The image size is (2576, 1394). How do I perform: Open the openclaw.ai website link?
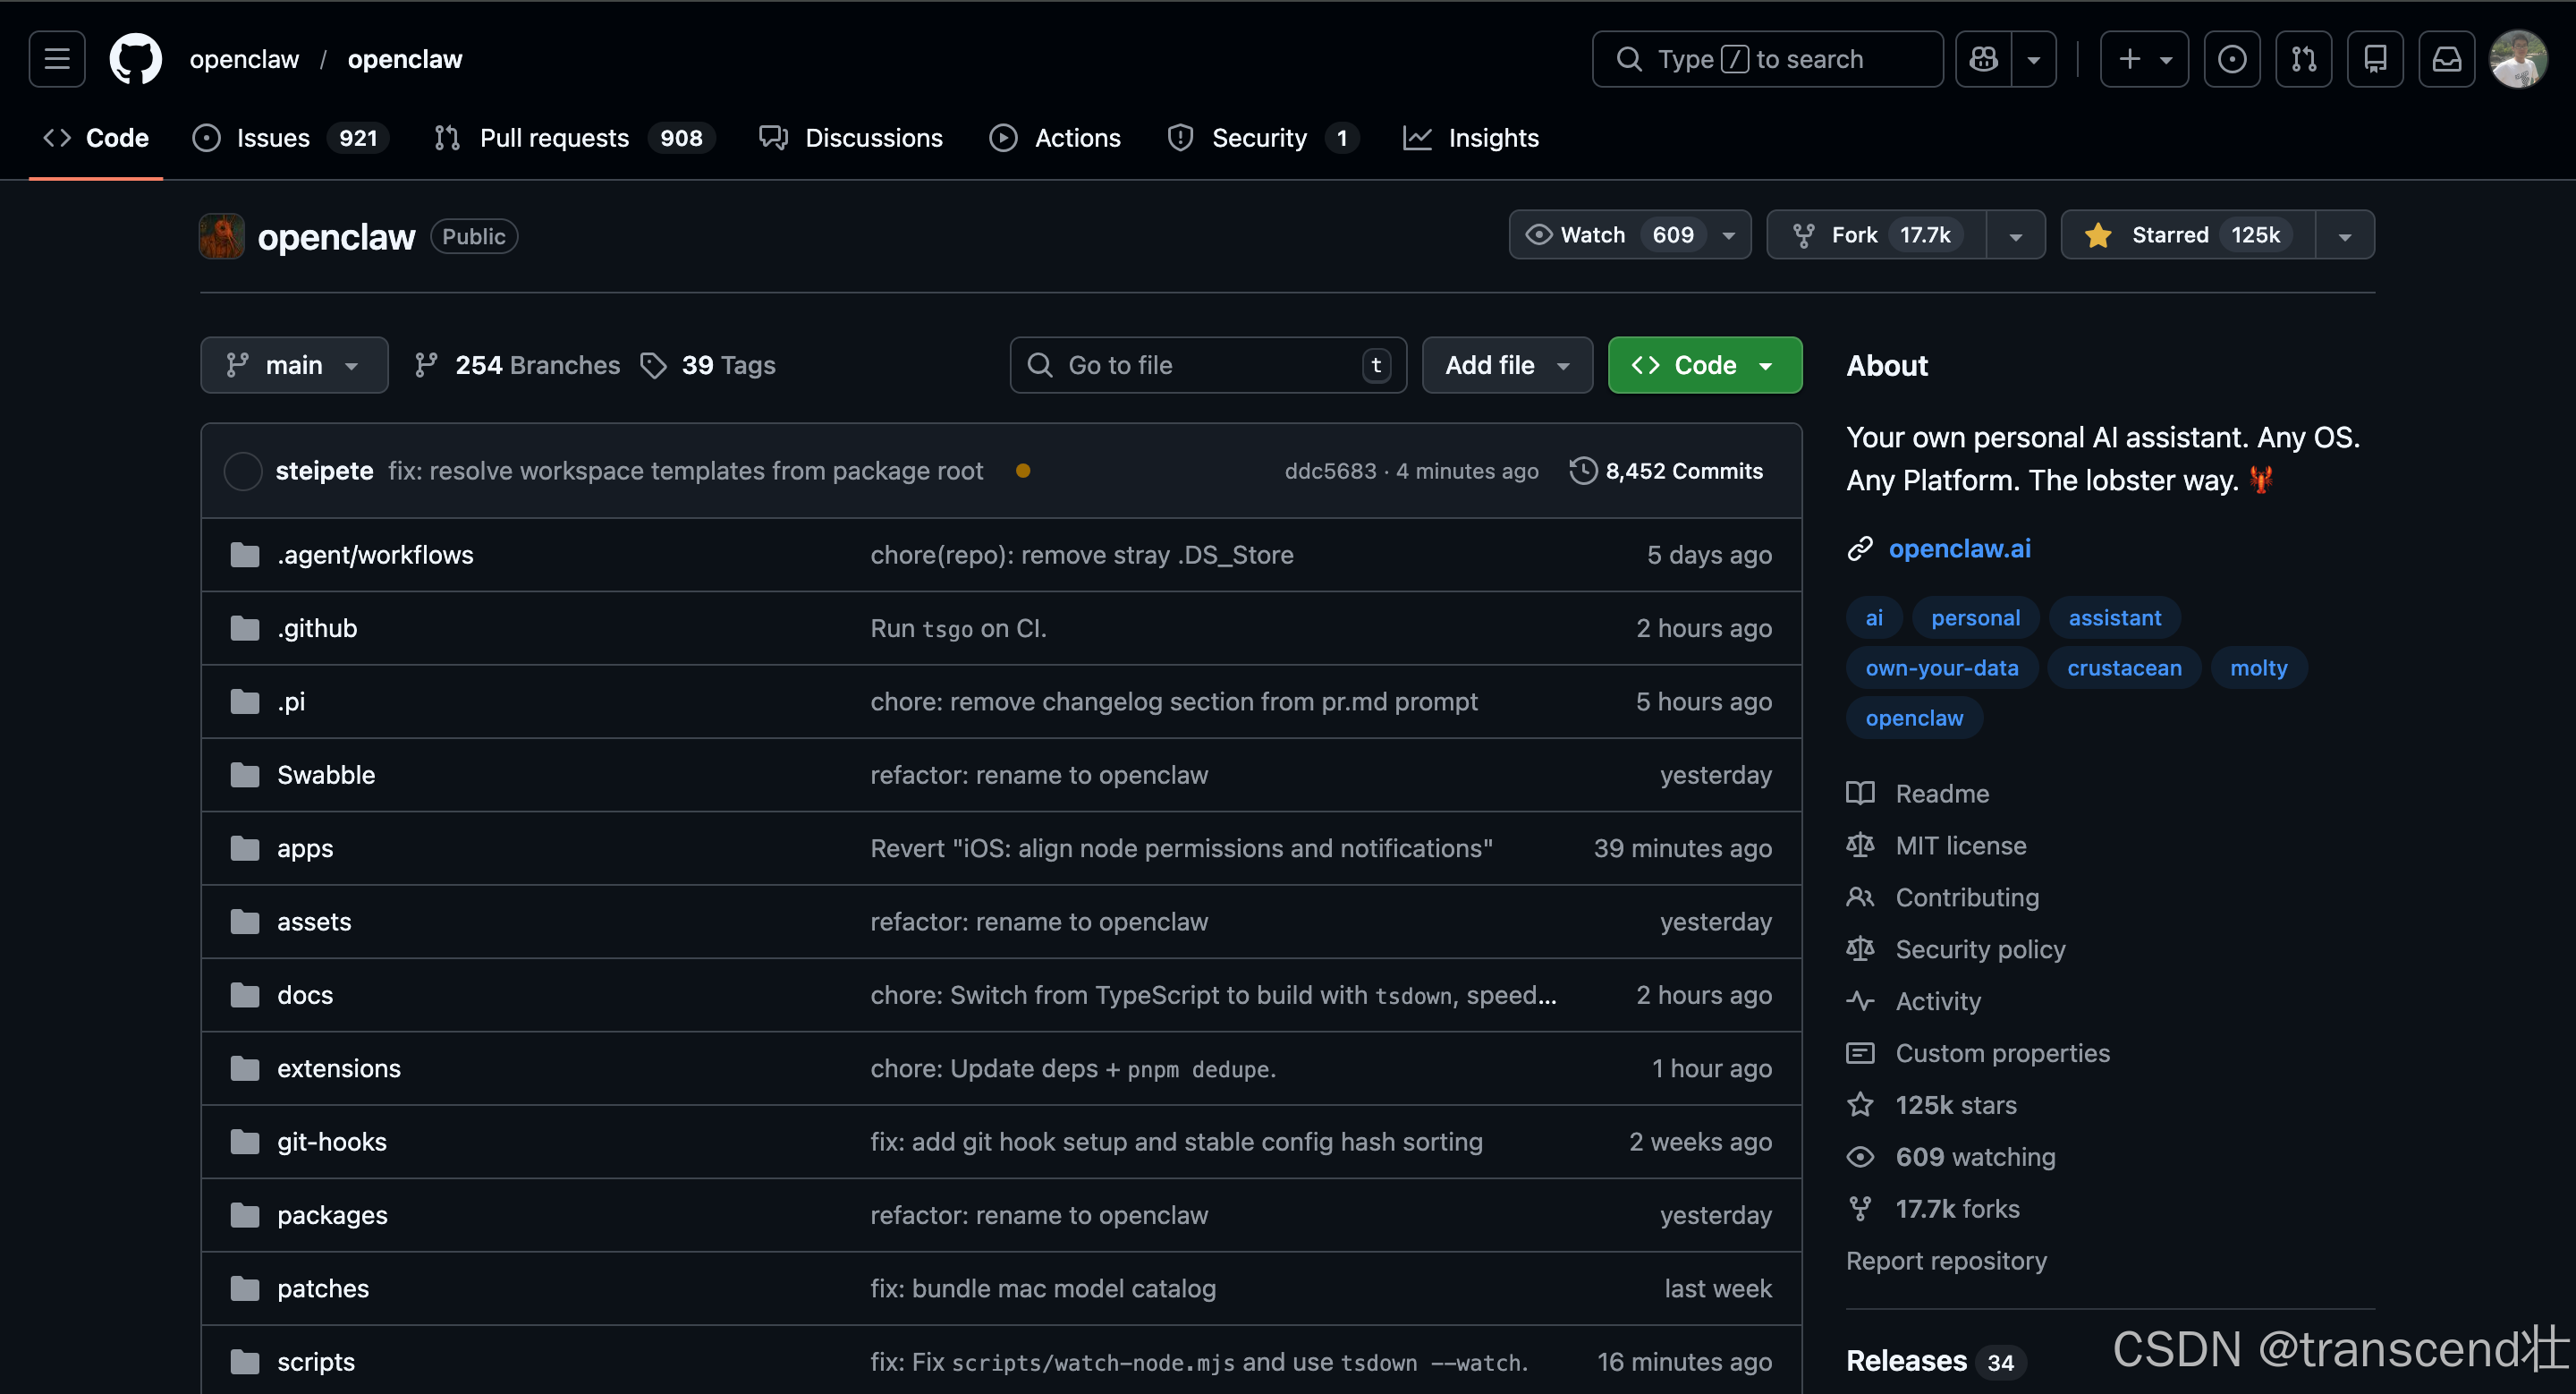(x=1959, y=549)
